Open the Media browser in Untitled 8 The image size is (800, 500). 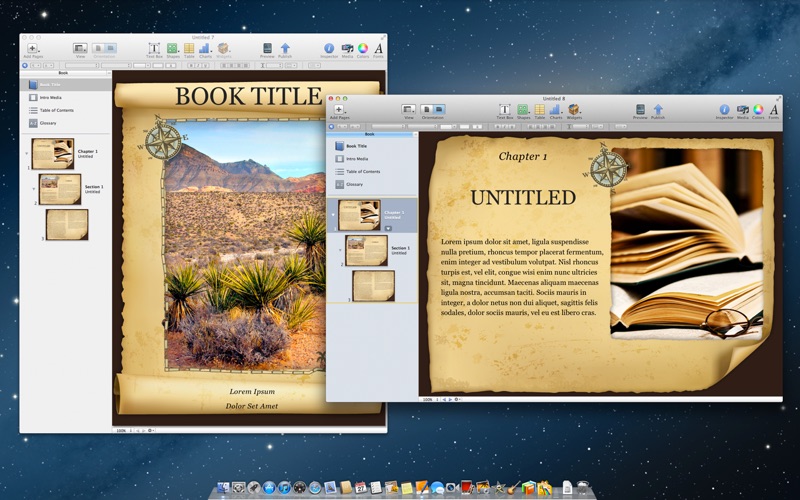741,110
